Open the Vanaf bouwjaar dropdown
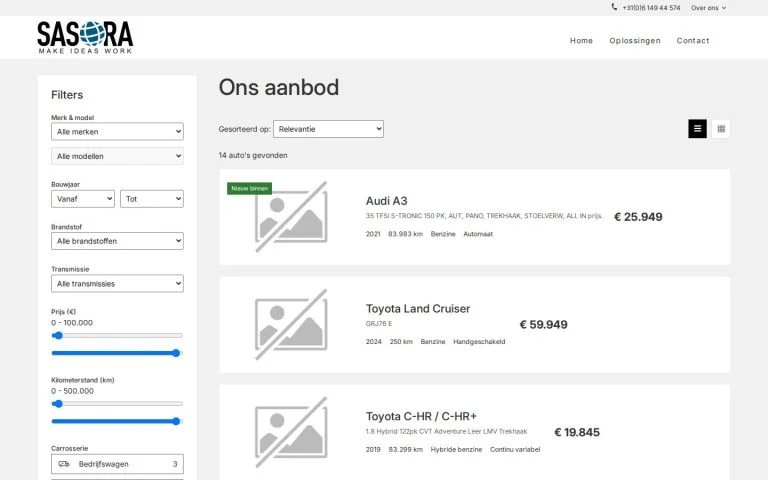Viewport: 768px width, 480px height. pyautogui.click(x=83, y=198)
